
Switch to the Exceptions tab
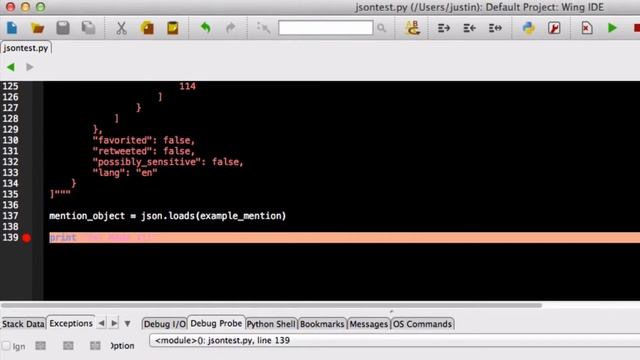71,324
